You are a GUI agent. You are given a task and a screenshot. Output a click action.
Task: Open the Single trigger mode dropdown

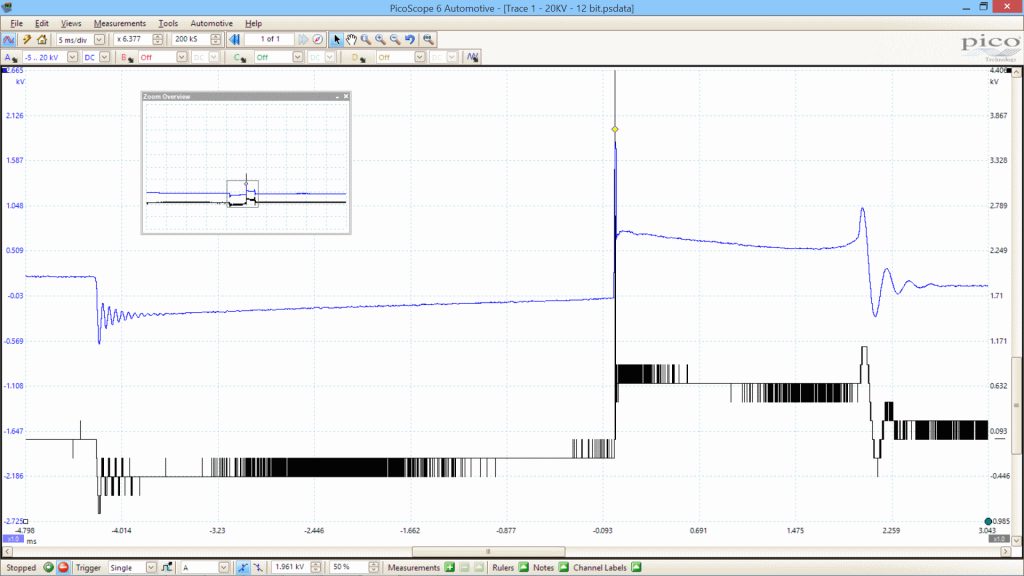coord(151,568)
